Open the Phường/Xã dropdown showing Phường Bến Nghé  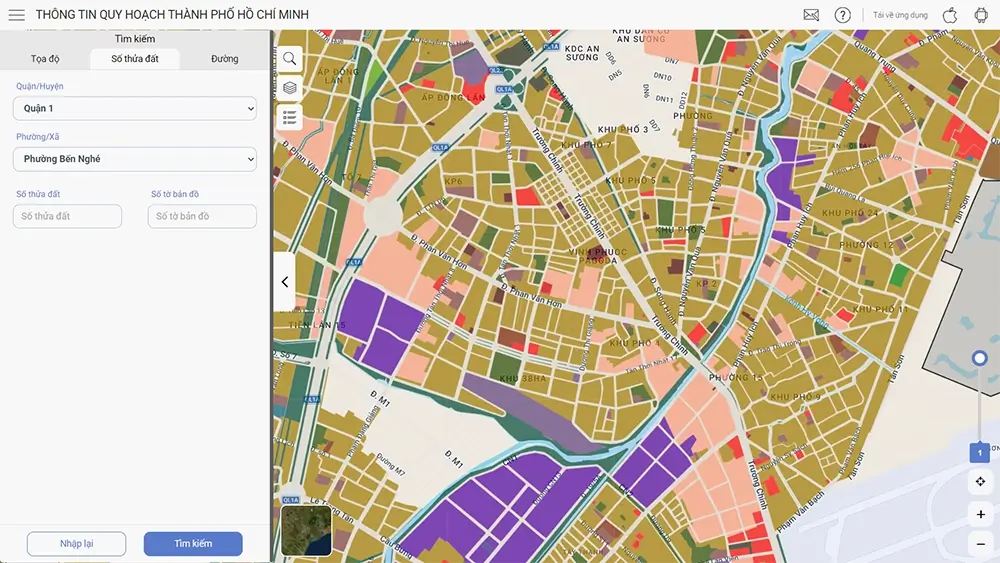[135, 159]
